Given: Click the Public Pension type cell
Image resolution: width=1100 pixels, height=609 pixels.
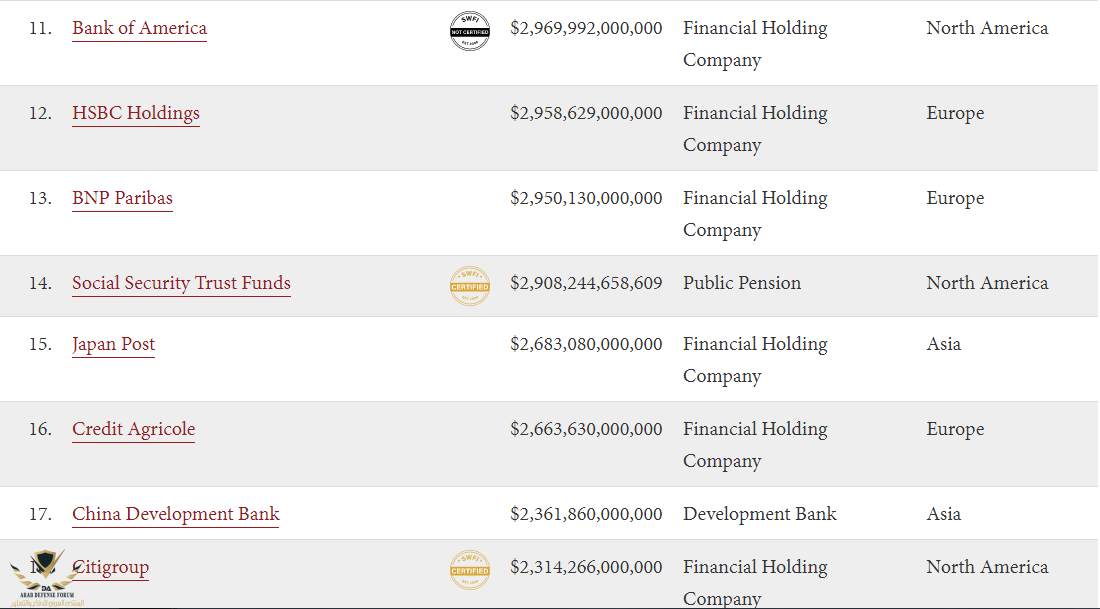Looking at the screenshot, I should pos(742,283).
